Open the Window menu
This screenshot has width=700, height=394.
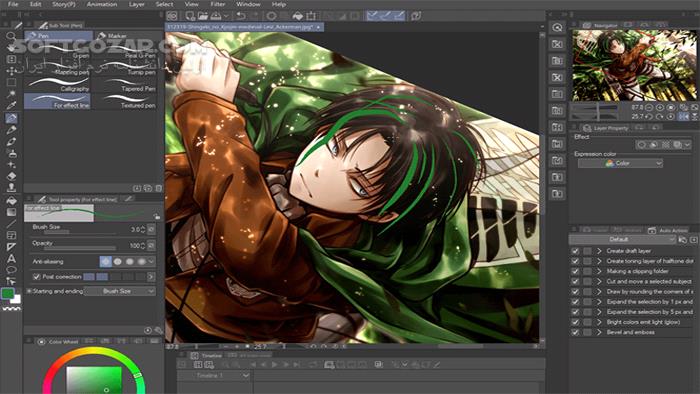point(248,4)
